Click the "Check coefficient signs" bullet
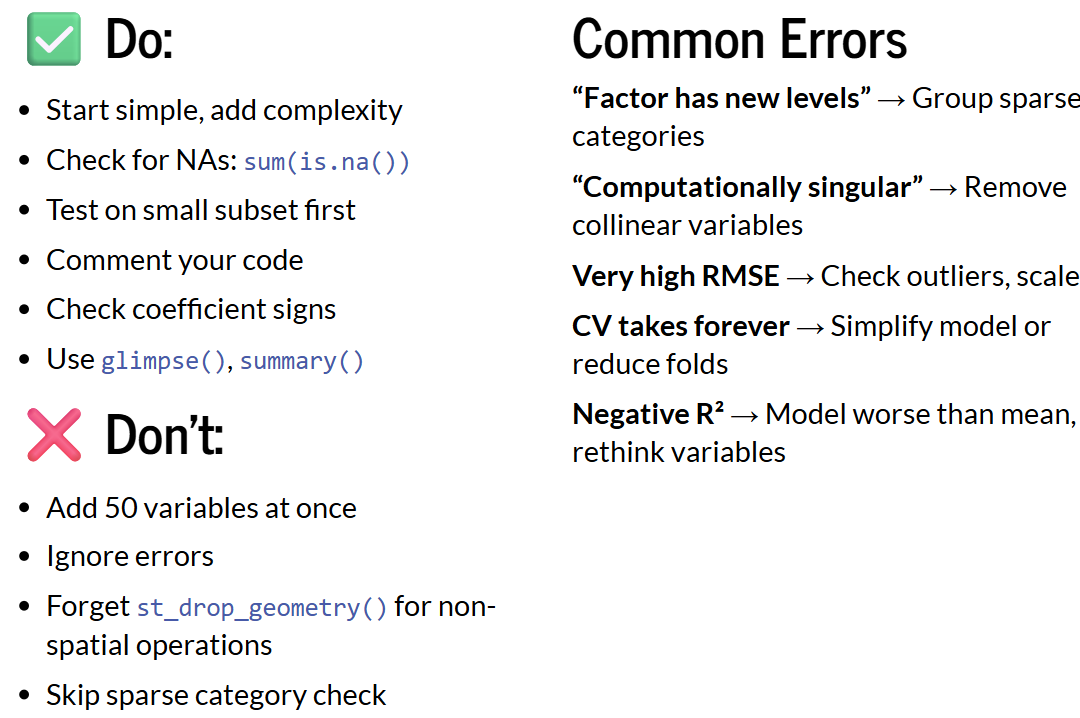The width and height of the screenshot is (1080, 718). (x=191, y=310)
